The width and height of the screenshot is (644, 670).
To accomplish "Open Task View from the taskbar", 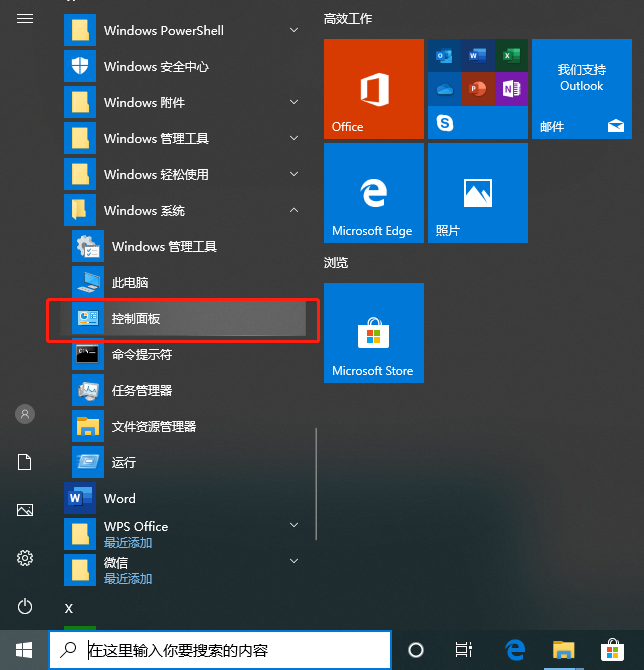I will point(464,649).
